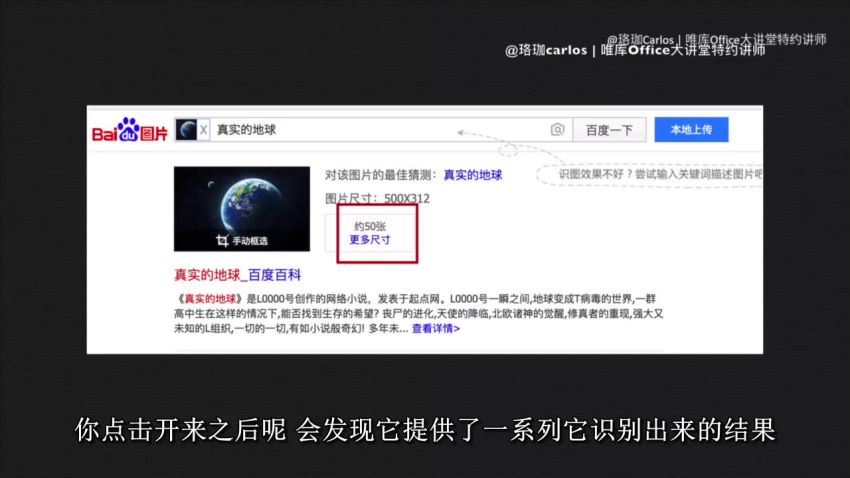
Task: Open the camera image-search icon
Action: (557, 130)
